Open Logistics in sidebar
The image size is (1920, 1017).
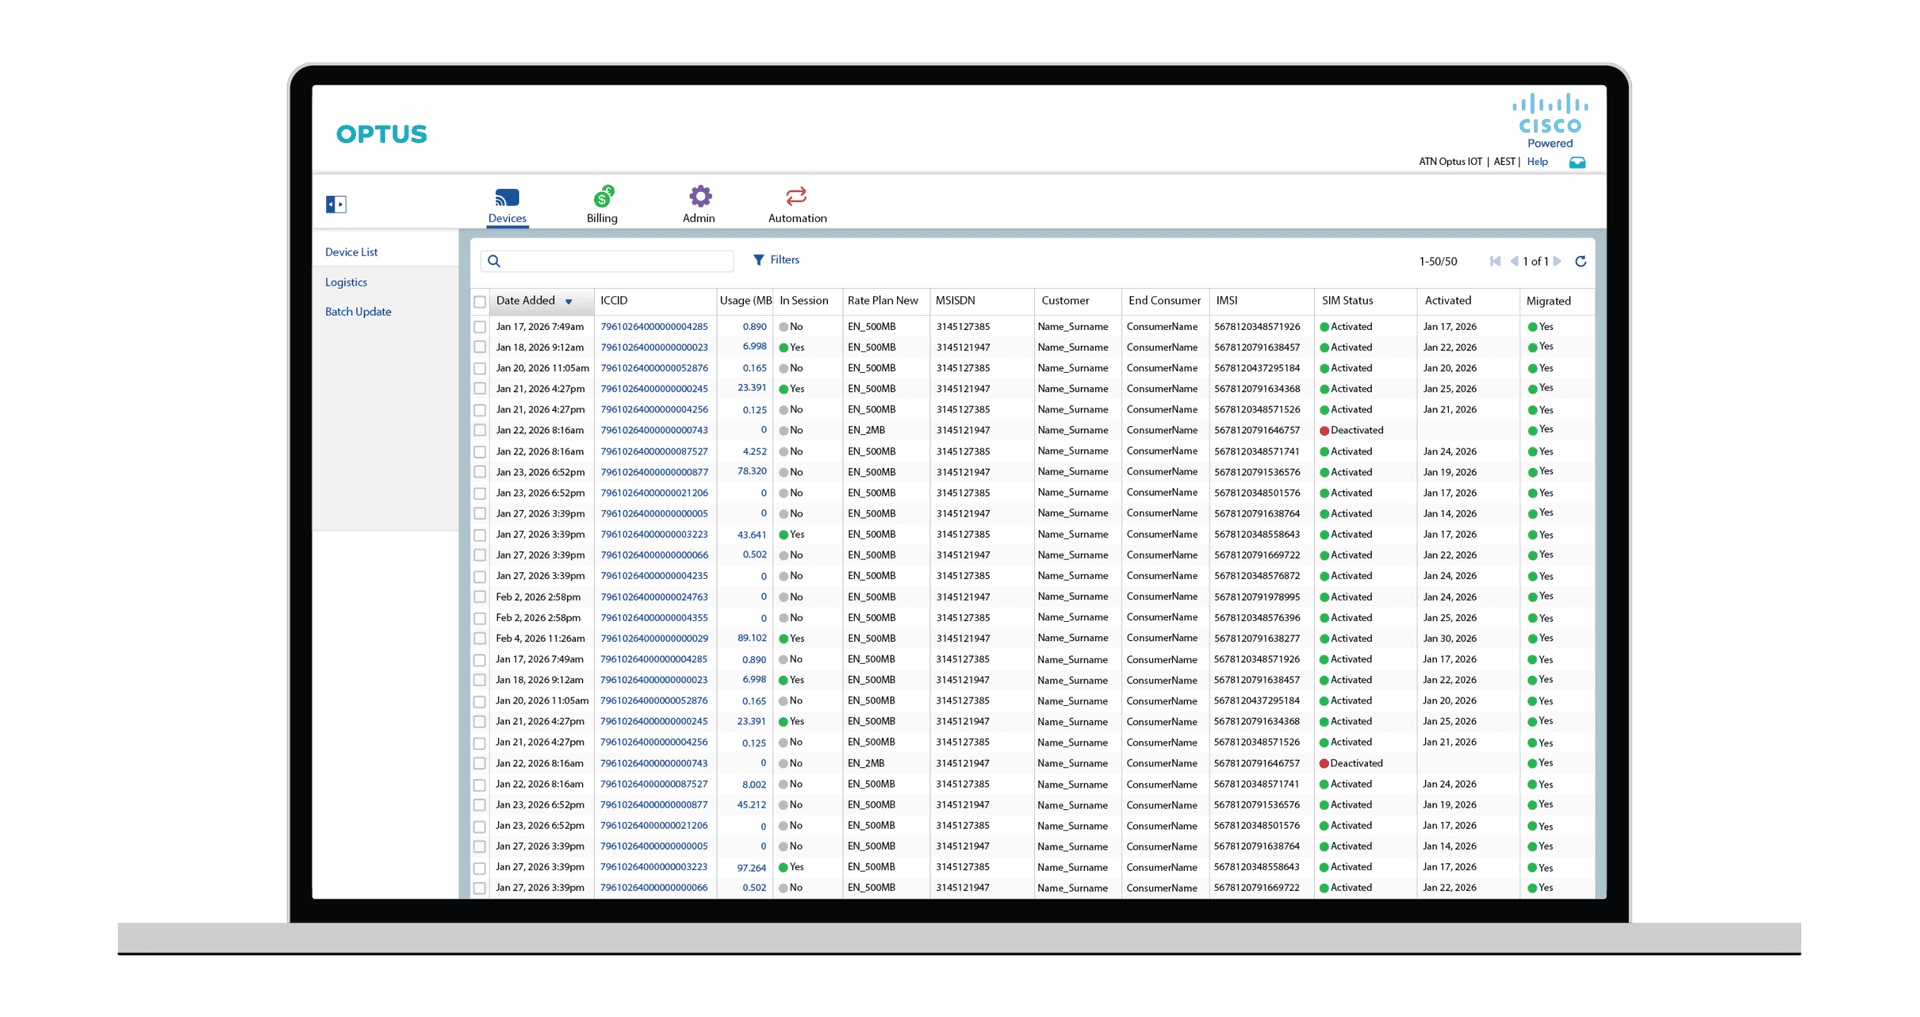point(346,282)
